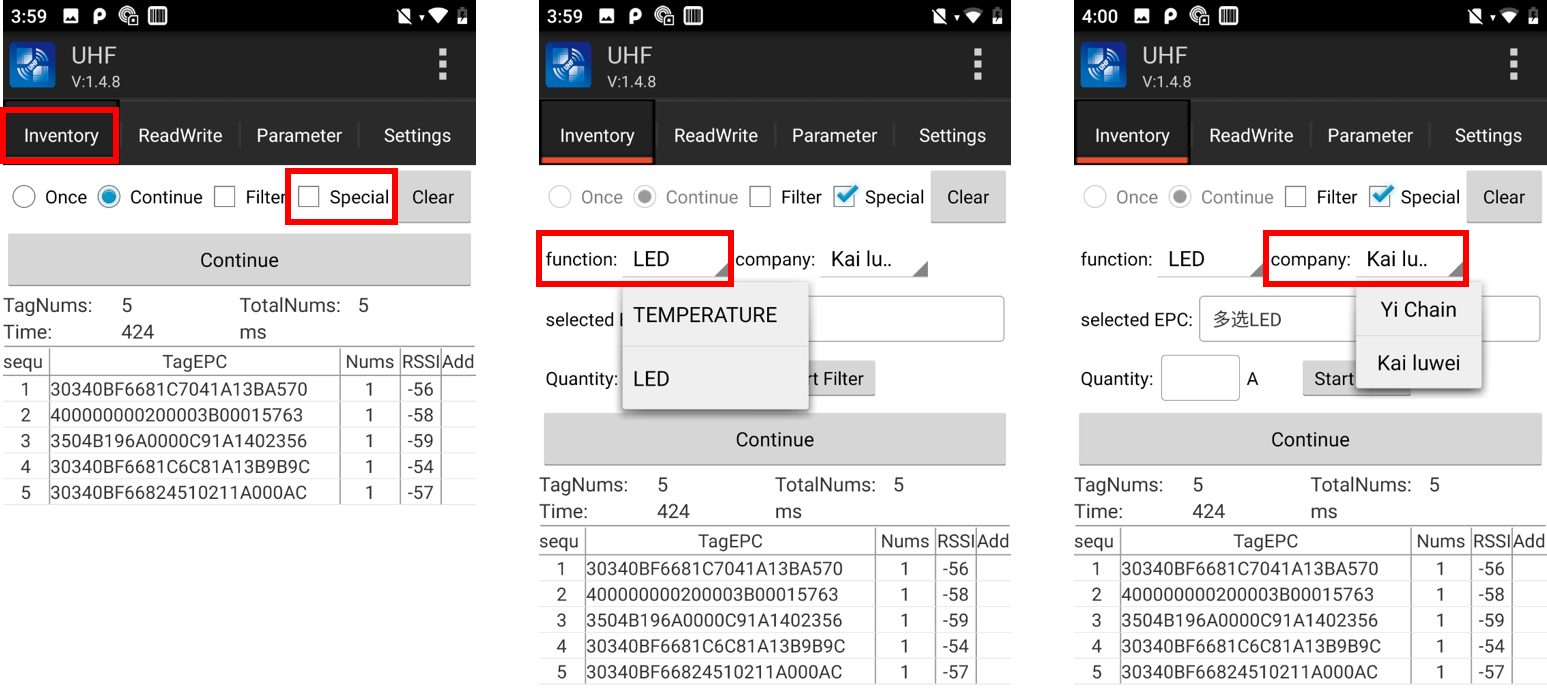Select the Once radio button in leftmost screen
Image resolution: width=1547 pixels, height=694 pixels.
point(24,197)
